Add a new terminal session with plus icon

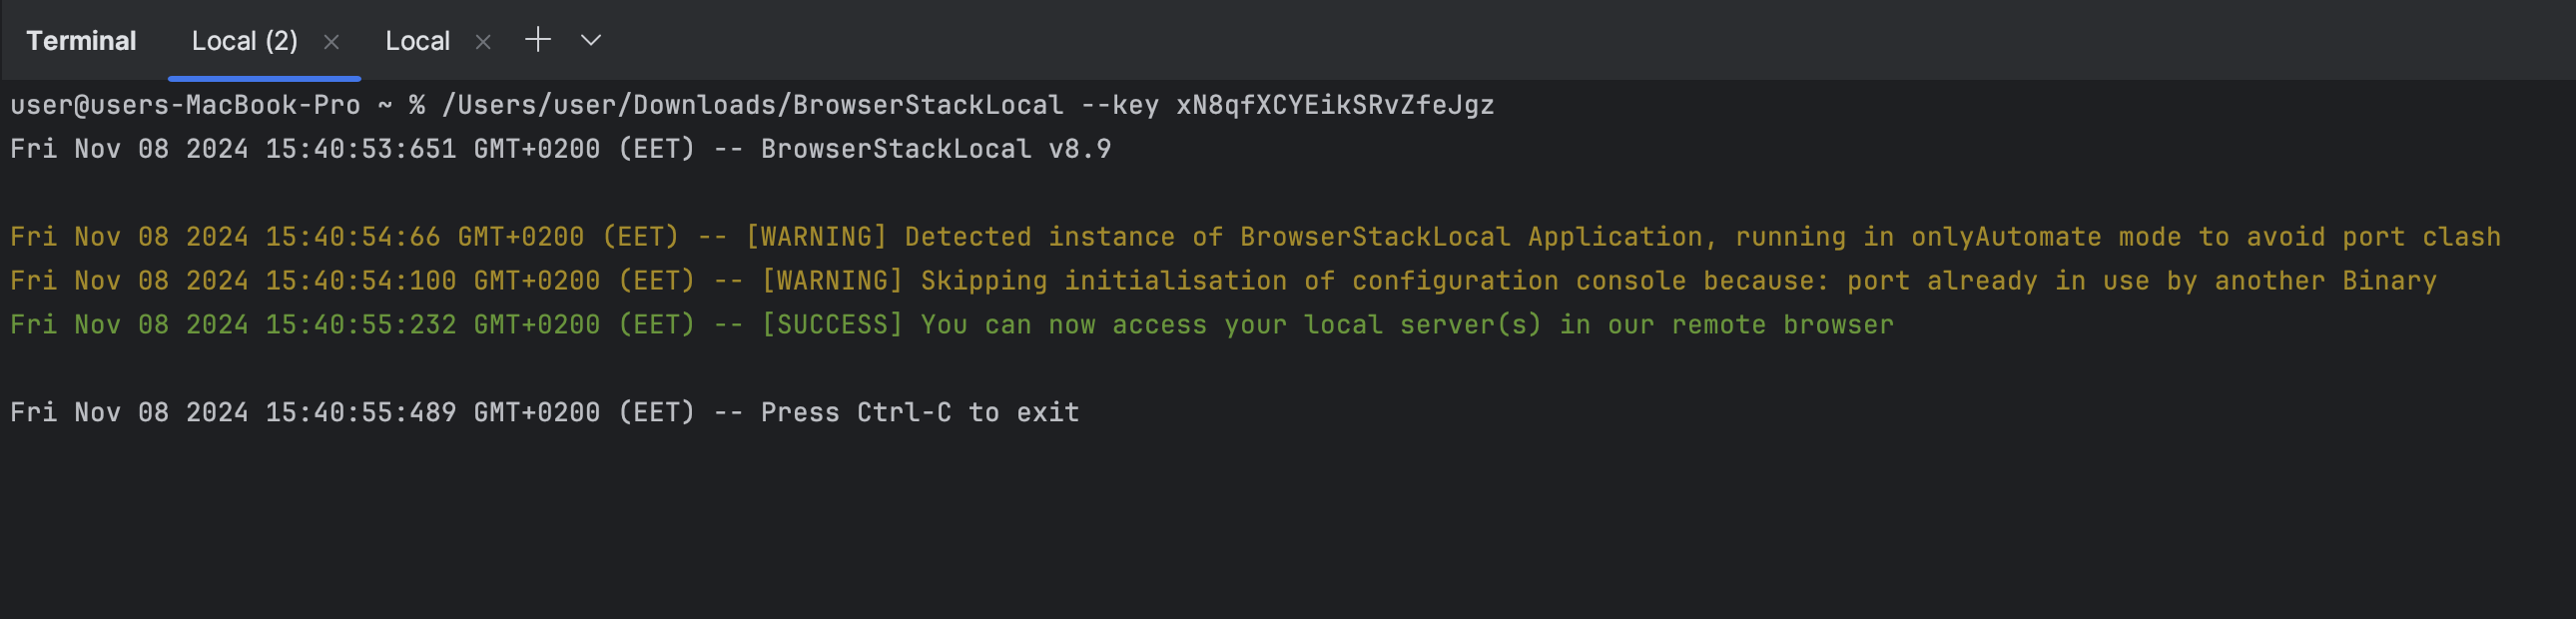(x=538, y=40)
